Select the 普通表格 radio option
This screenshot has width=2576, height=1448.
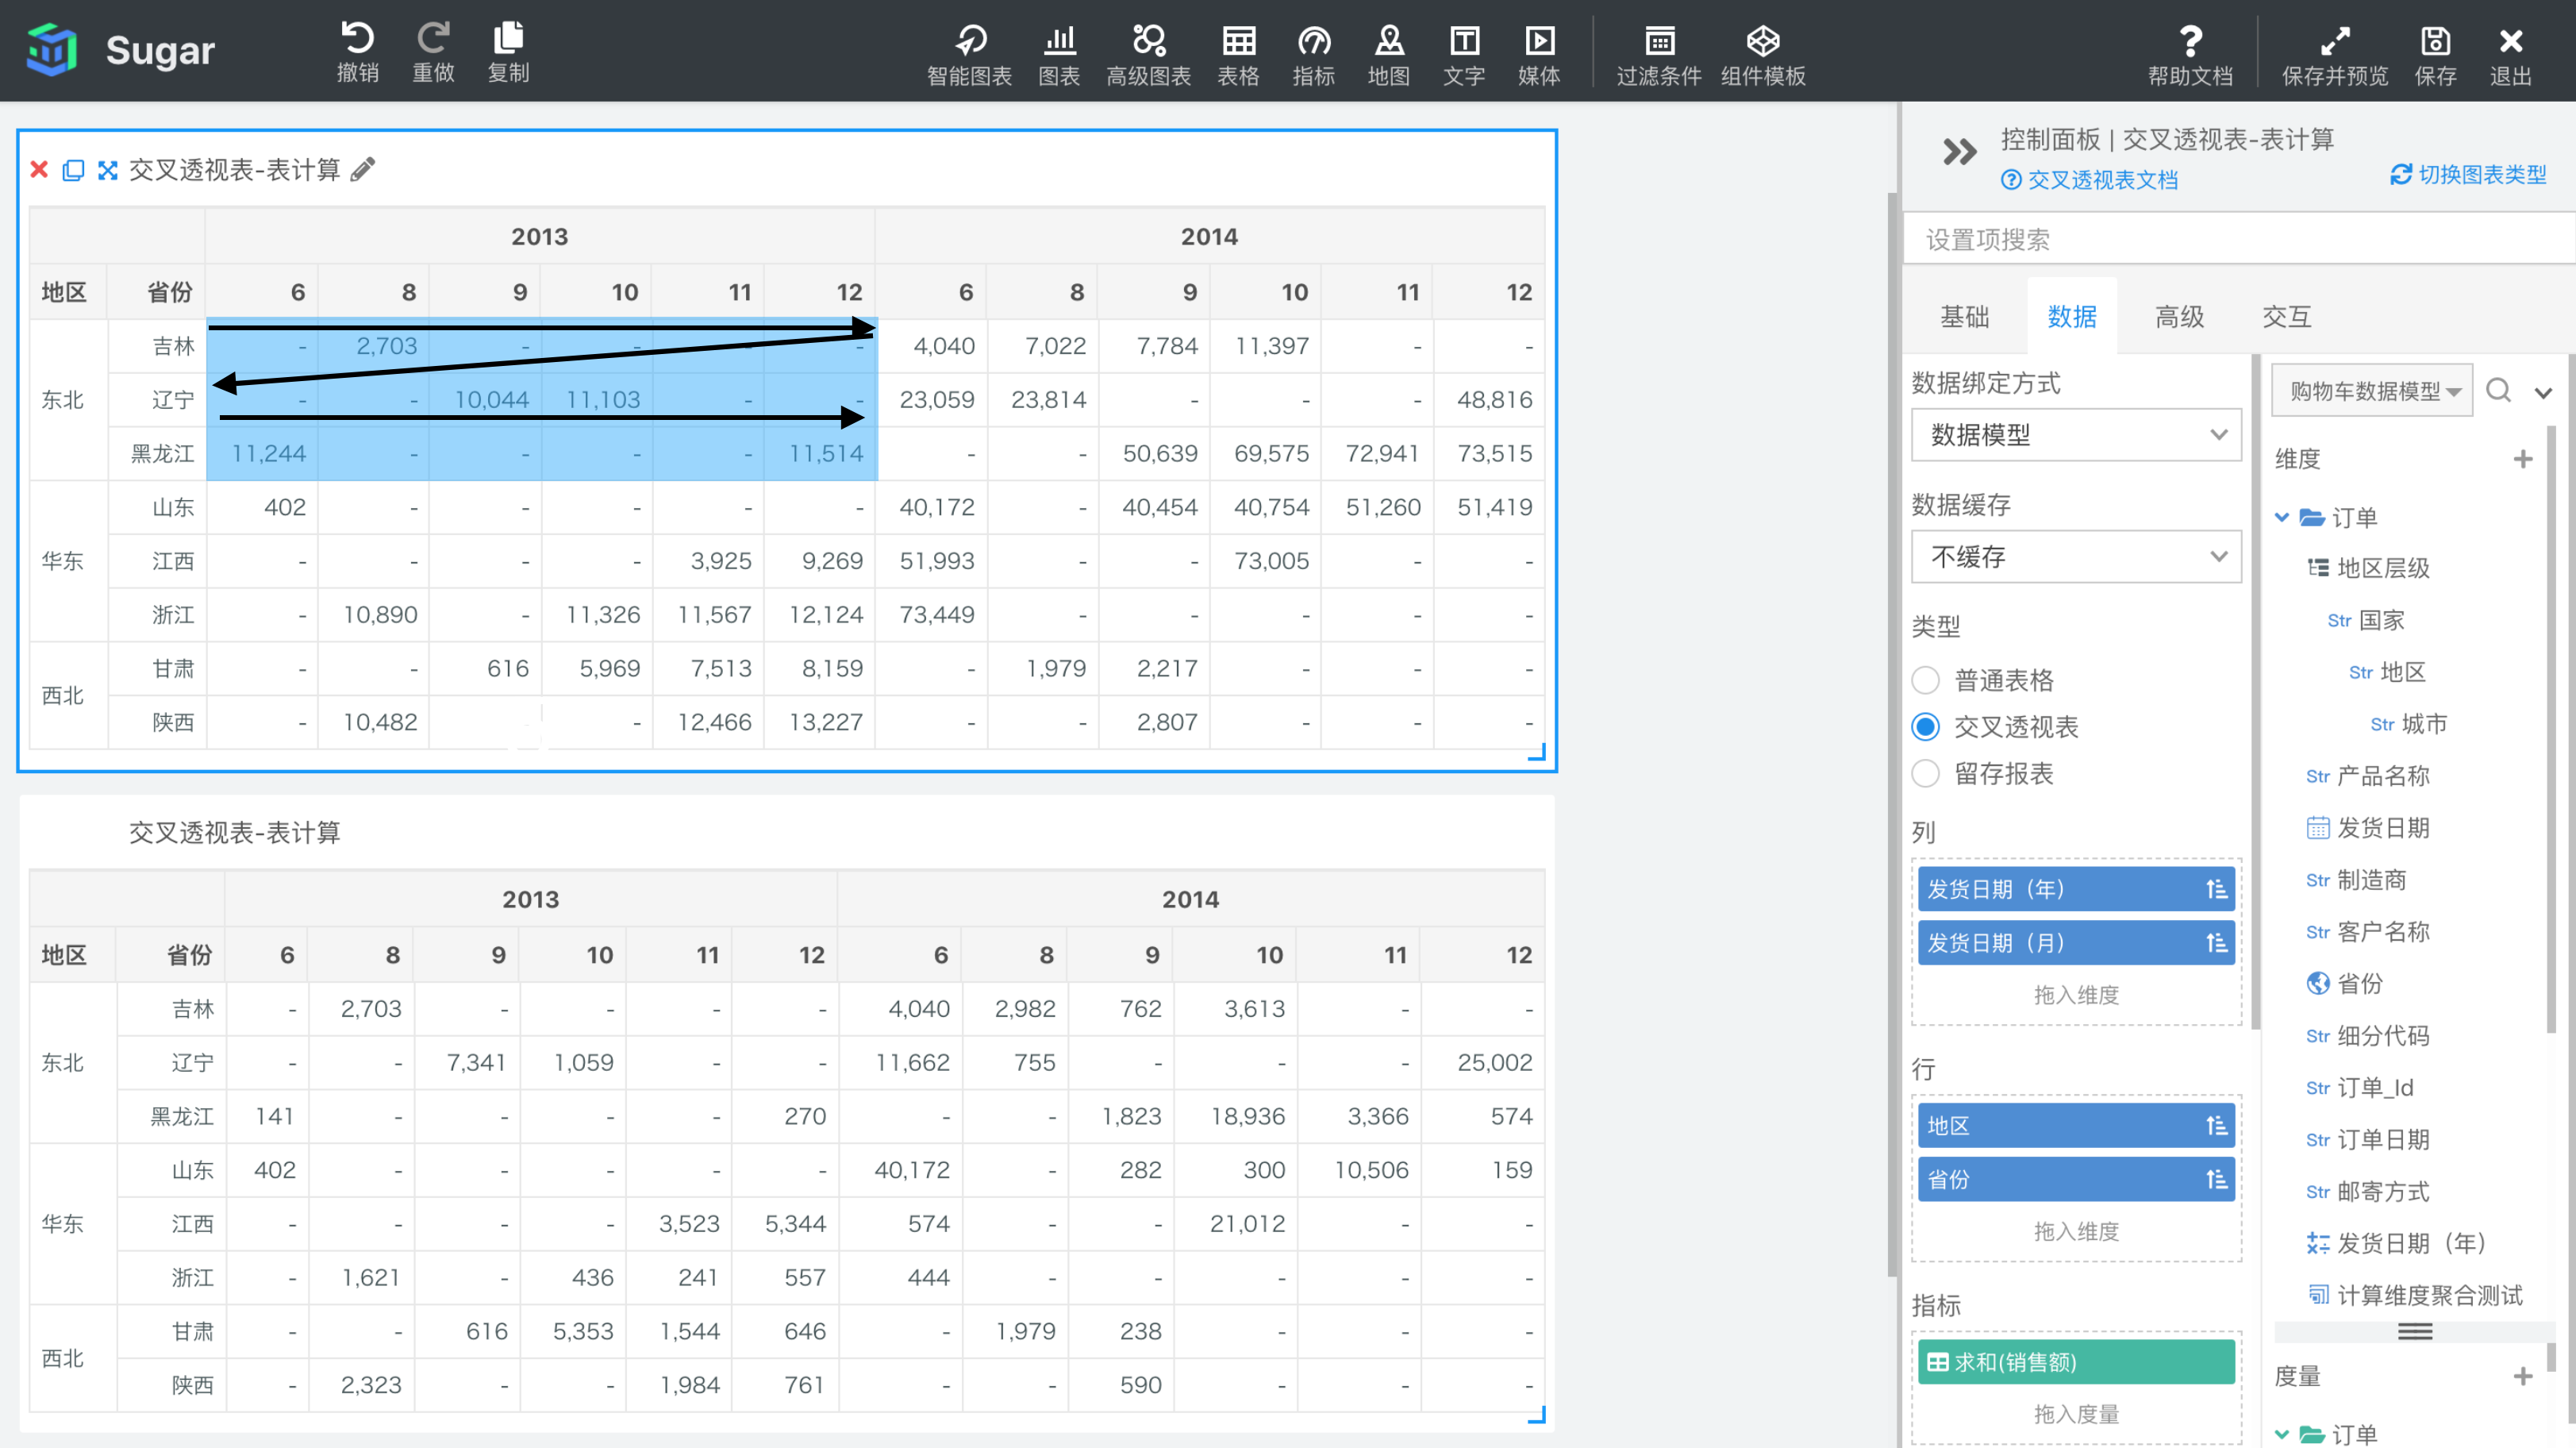[1925, 681]
